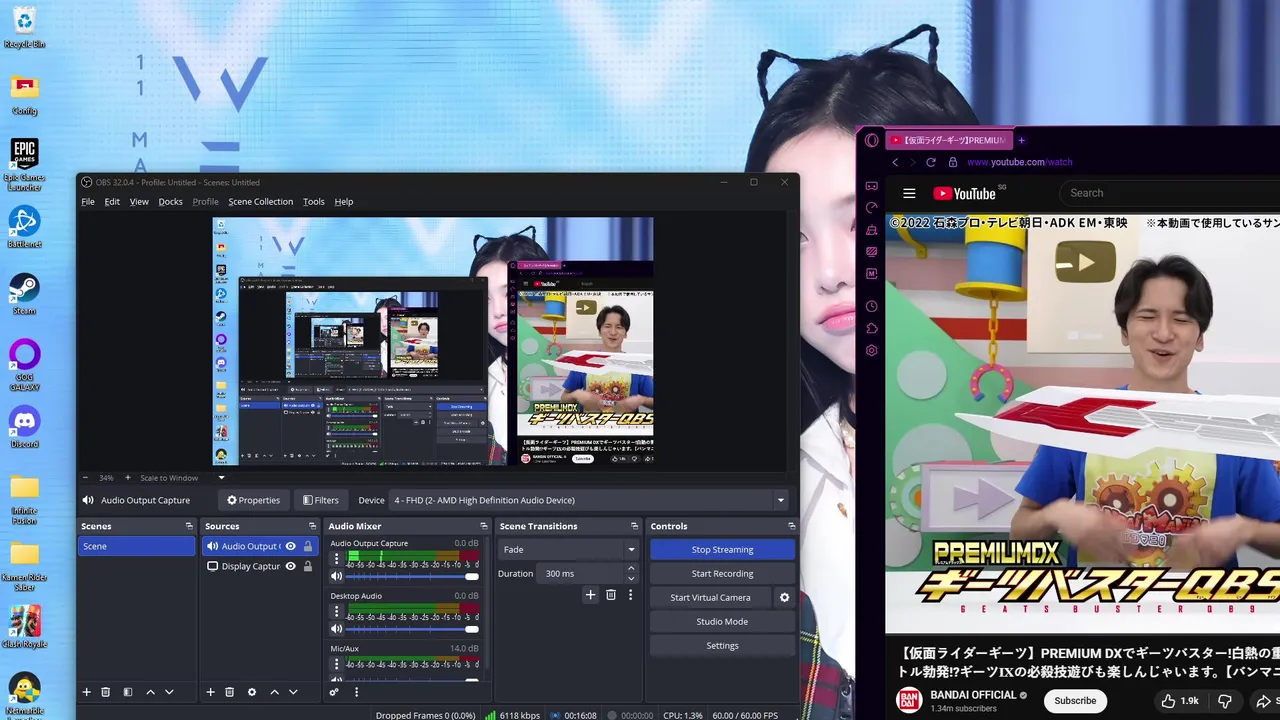Pop out the Scenes dock
The height and width of the screenshot is (720, 1280).
[189, 526]
